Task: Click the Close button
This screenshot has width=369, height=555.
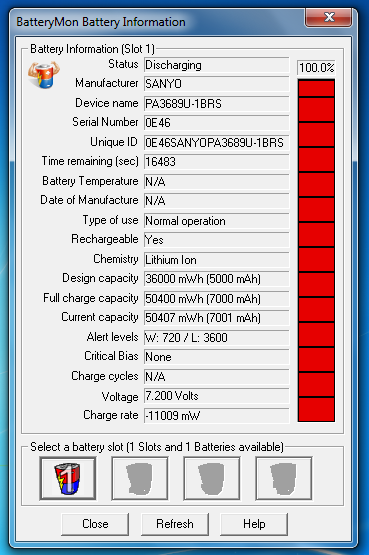Action: click(95, 524)
